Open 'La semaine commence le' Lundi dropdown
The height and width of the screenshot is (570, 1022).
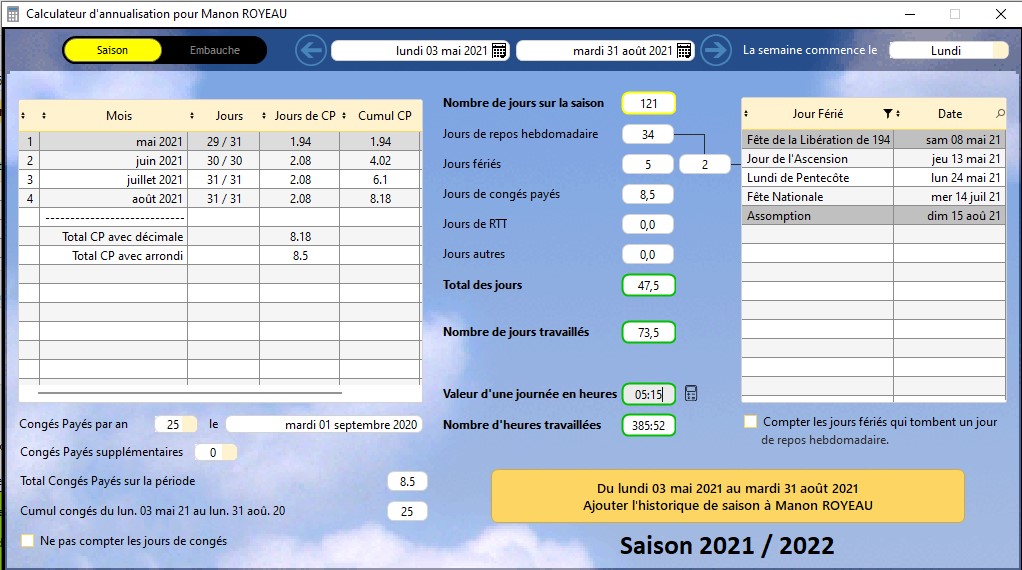click(x=948, y=50)
